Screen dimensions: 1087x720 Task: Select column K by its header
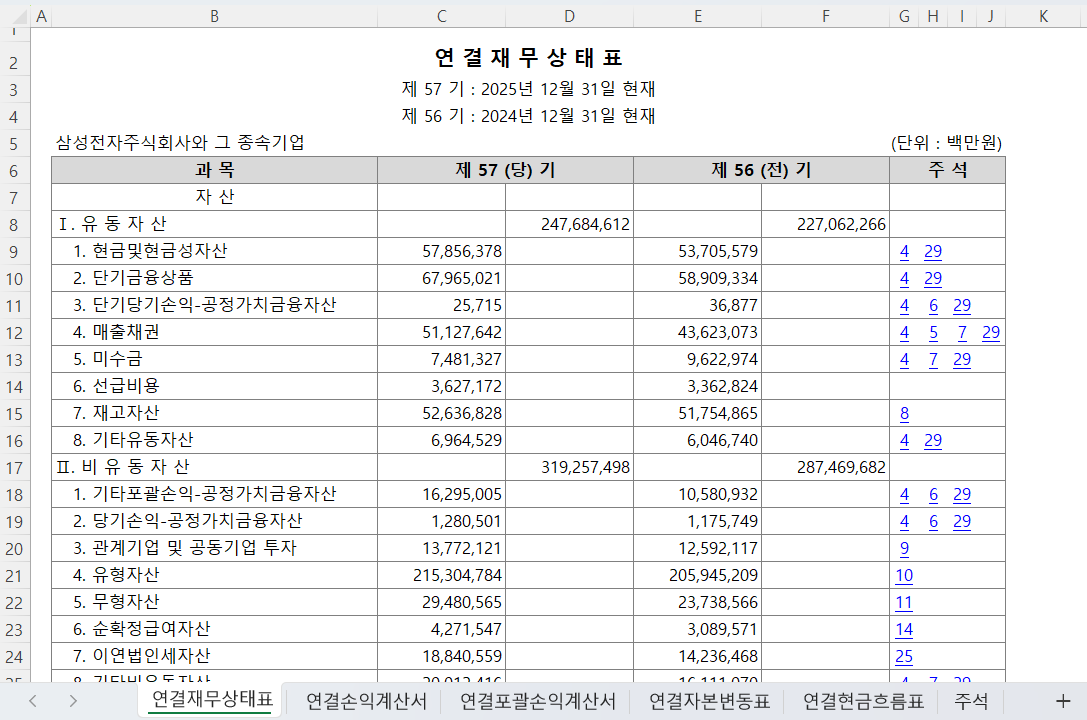coord(1043,16)
